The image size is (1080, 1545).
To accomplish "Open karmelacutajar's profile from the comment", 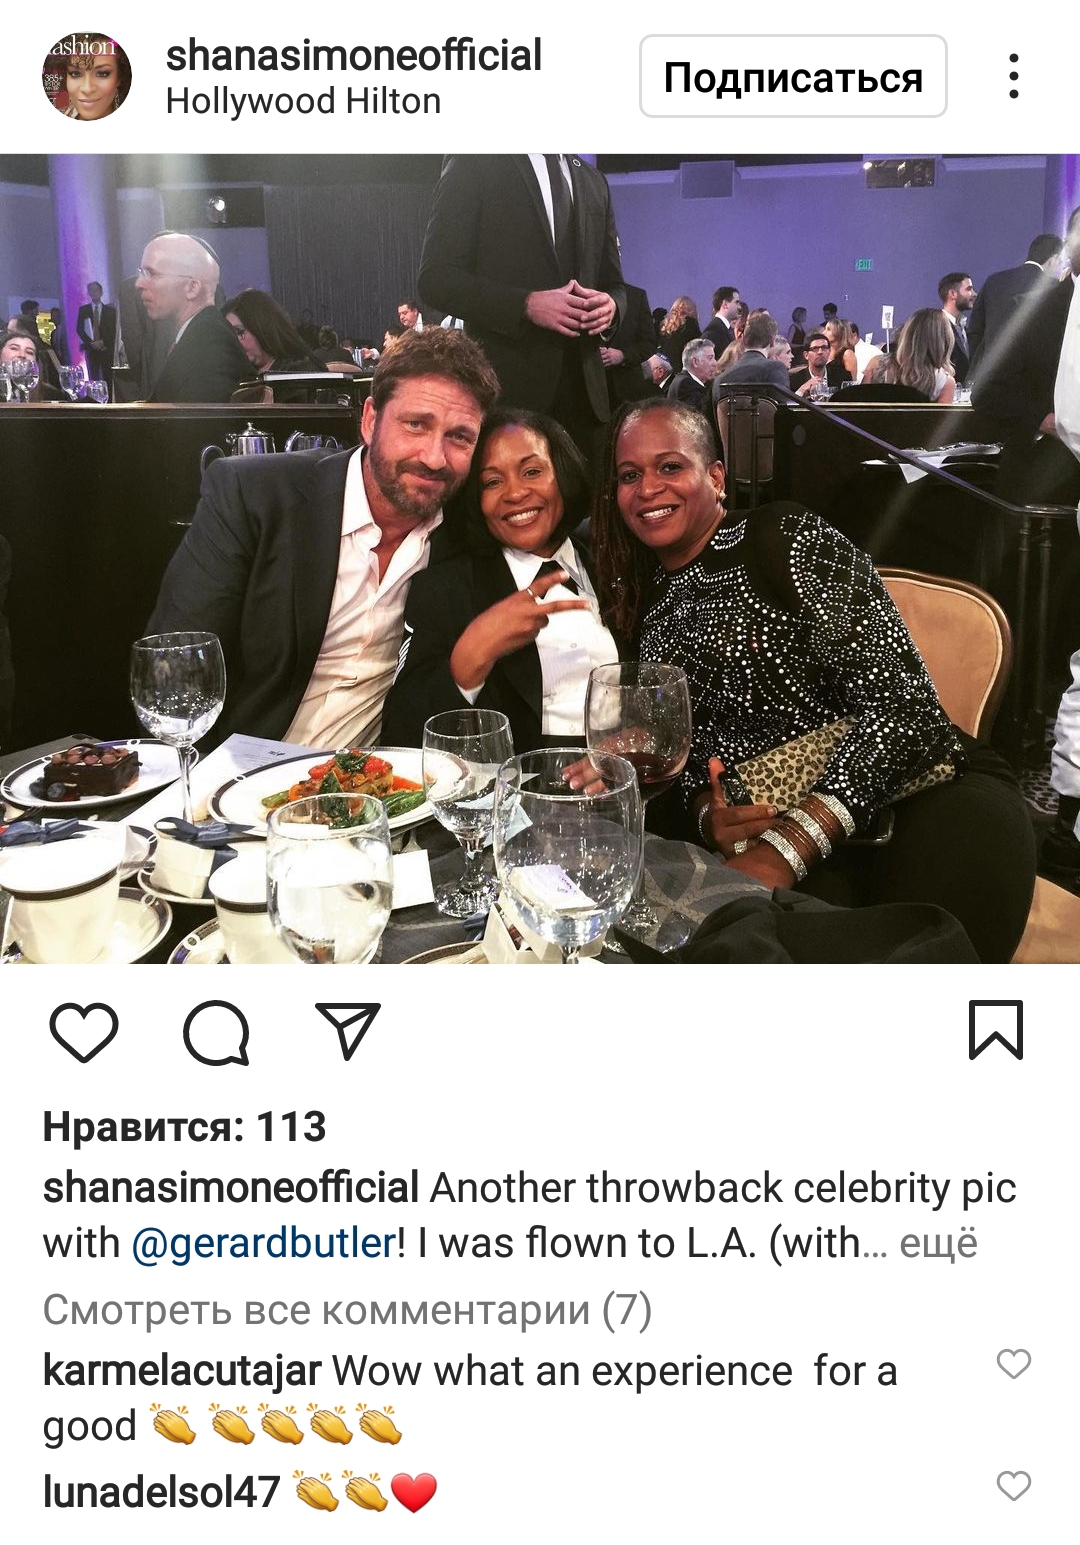I will point(182,1371).
